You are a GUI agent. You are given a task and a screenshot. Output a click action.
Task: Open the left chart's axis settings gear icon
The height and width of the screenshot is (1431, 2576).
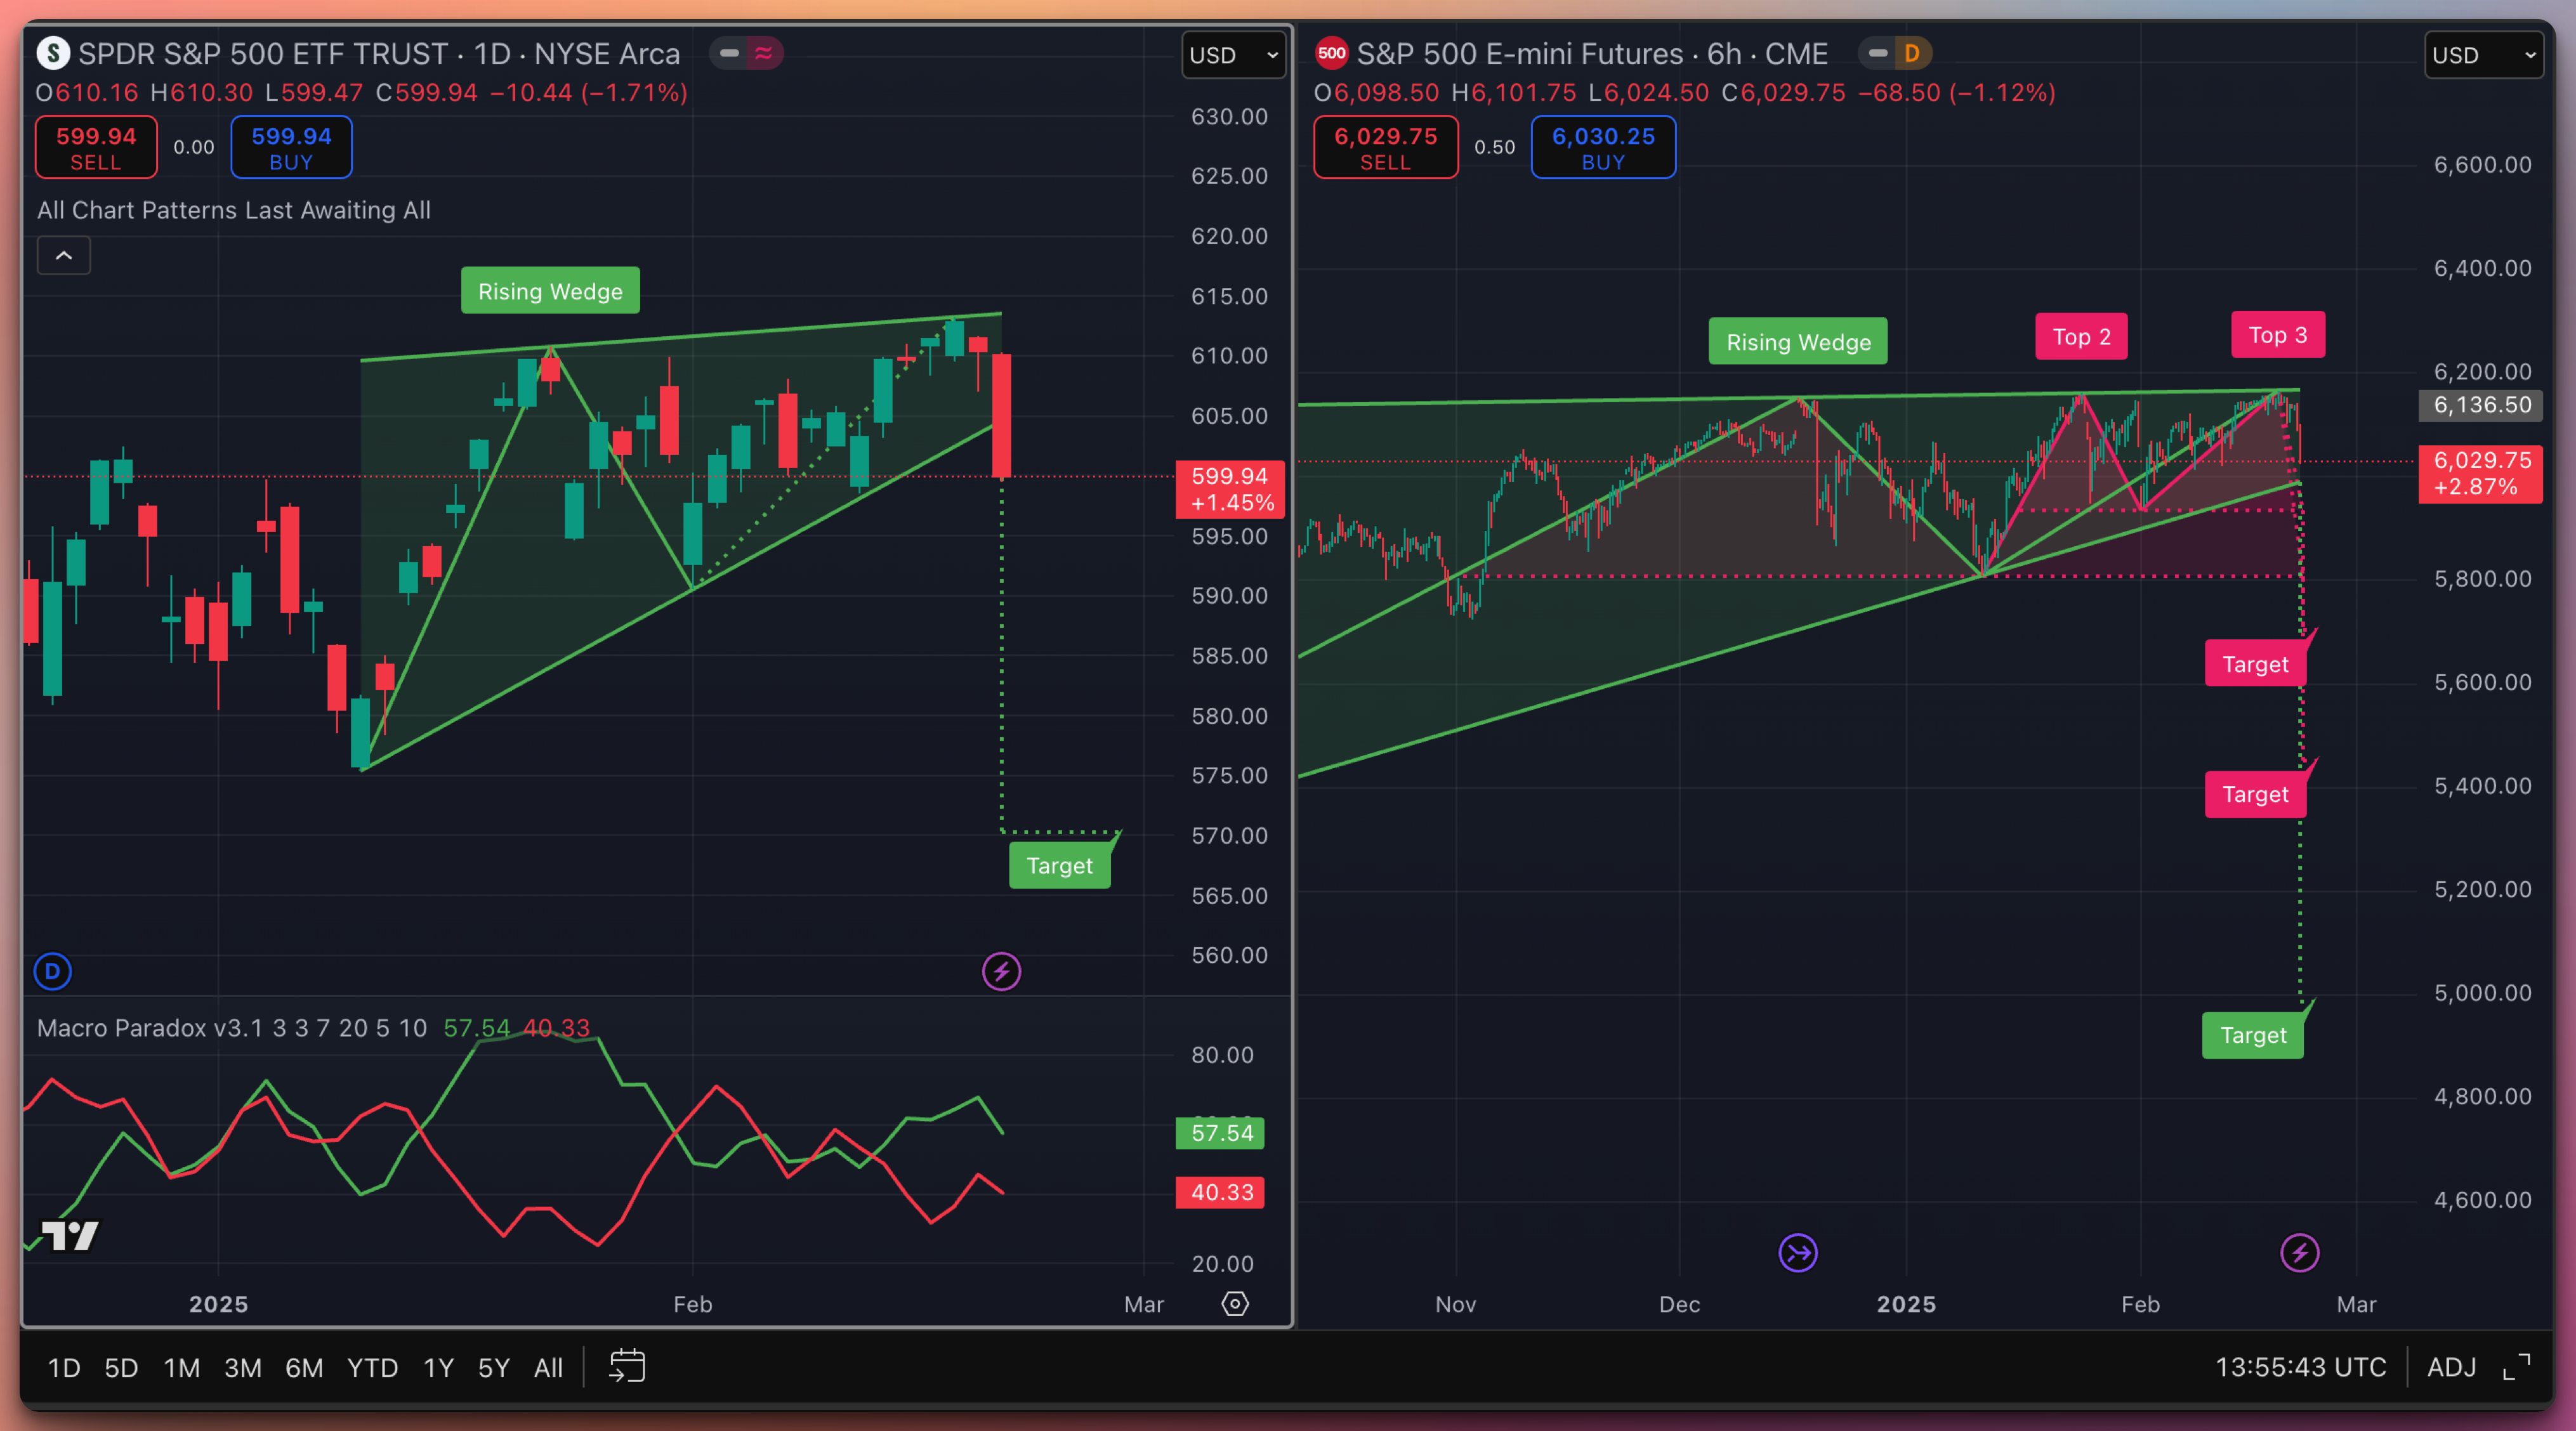tap(1235, 1304)
